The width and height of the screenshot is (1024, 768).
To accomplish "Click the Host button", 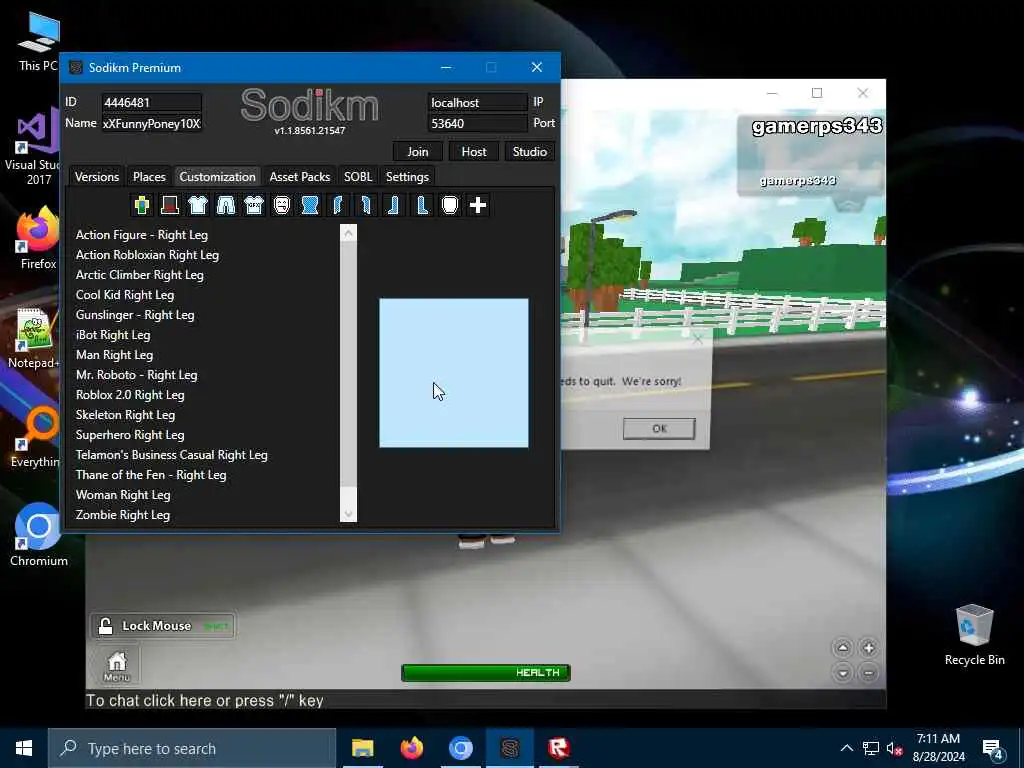I will coord(474,152).
